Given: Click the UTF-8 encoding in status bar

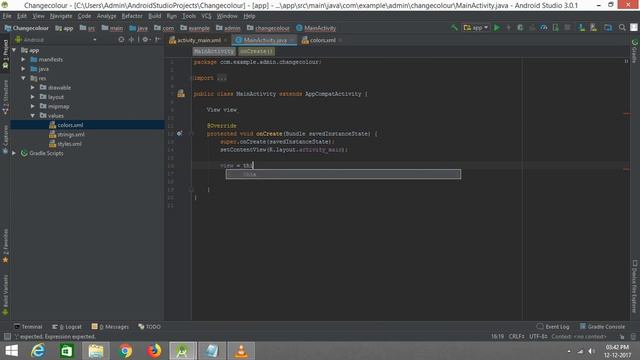Looking at the screenshot, I should [538, 337].
